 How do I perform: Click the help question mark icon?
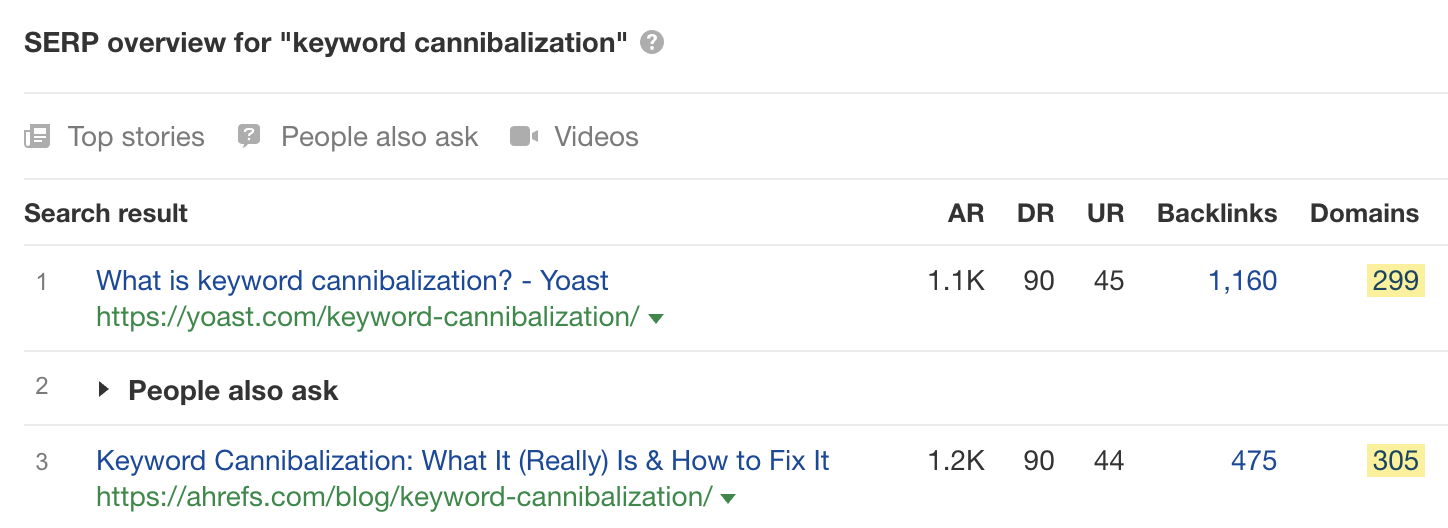[x=652, y=43]
